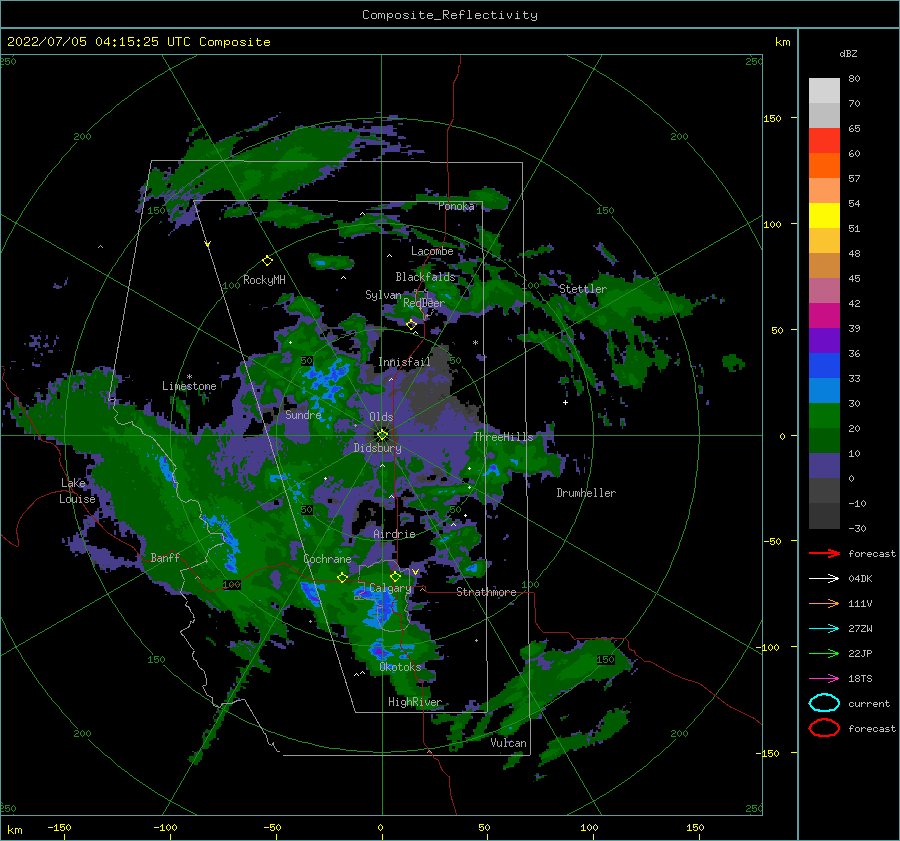Click the radar site diamond between Olds and Didsbury

[382, 435]
